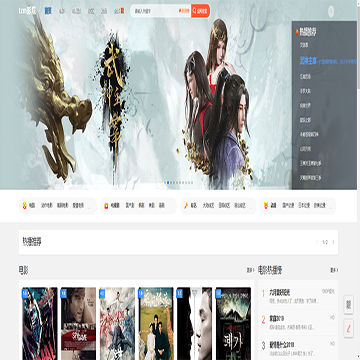Click the upper floating side button
The image size is (360, 360).
(x=349, y=304)
